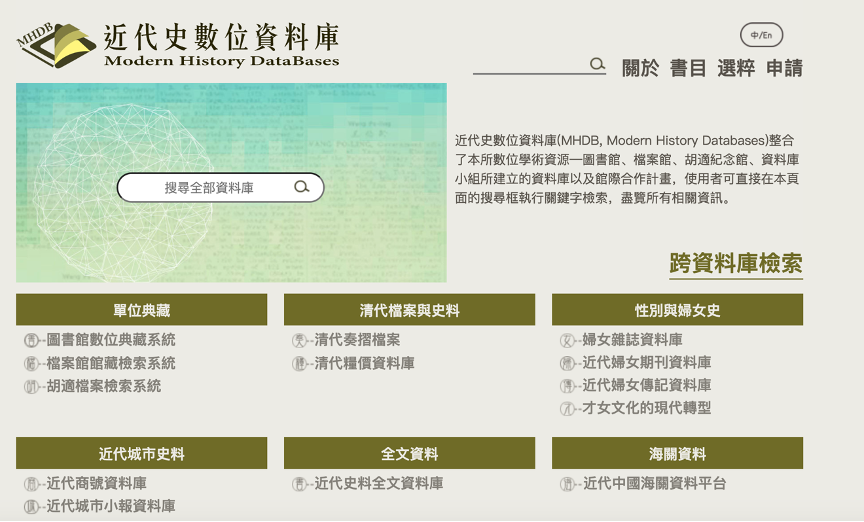Open the 申請 menu item

[x=784, y=68]
